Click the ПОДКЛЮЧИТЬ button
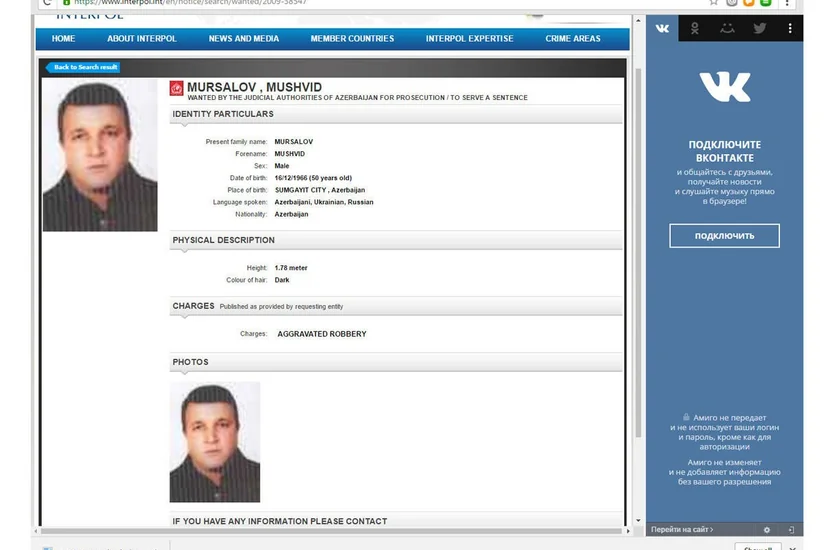 point(725,236)
